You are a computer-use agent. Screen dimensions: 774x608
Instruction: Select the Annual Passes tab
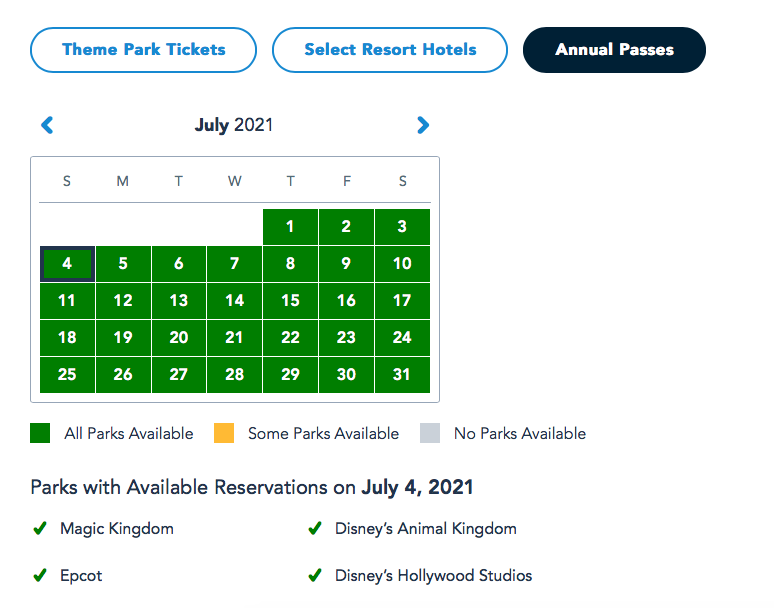coord(614,50)
